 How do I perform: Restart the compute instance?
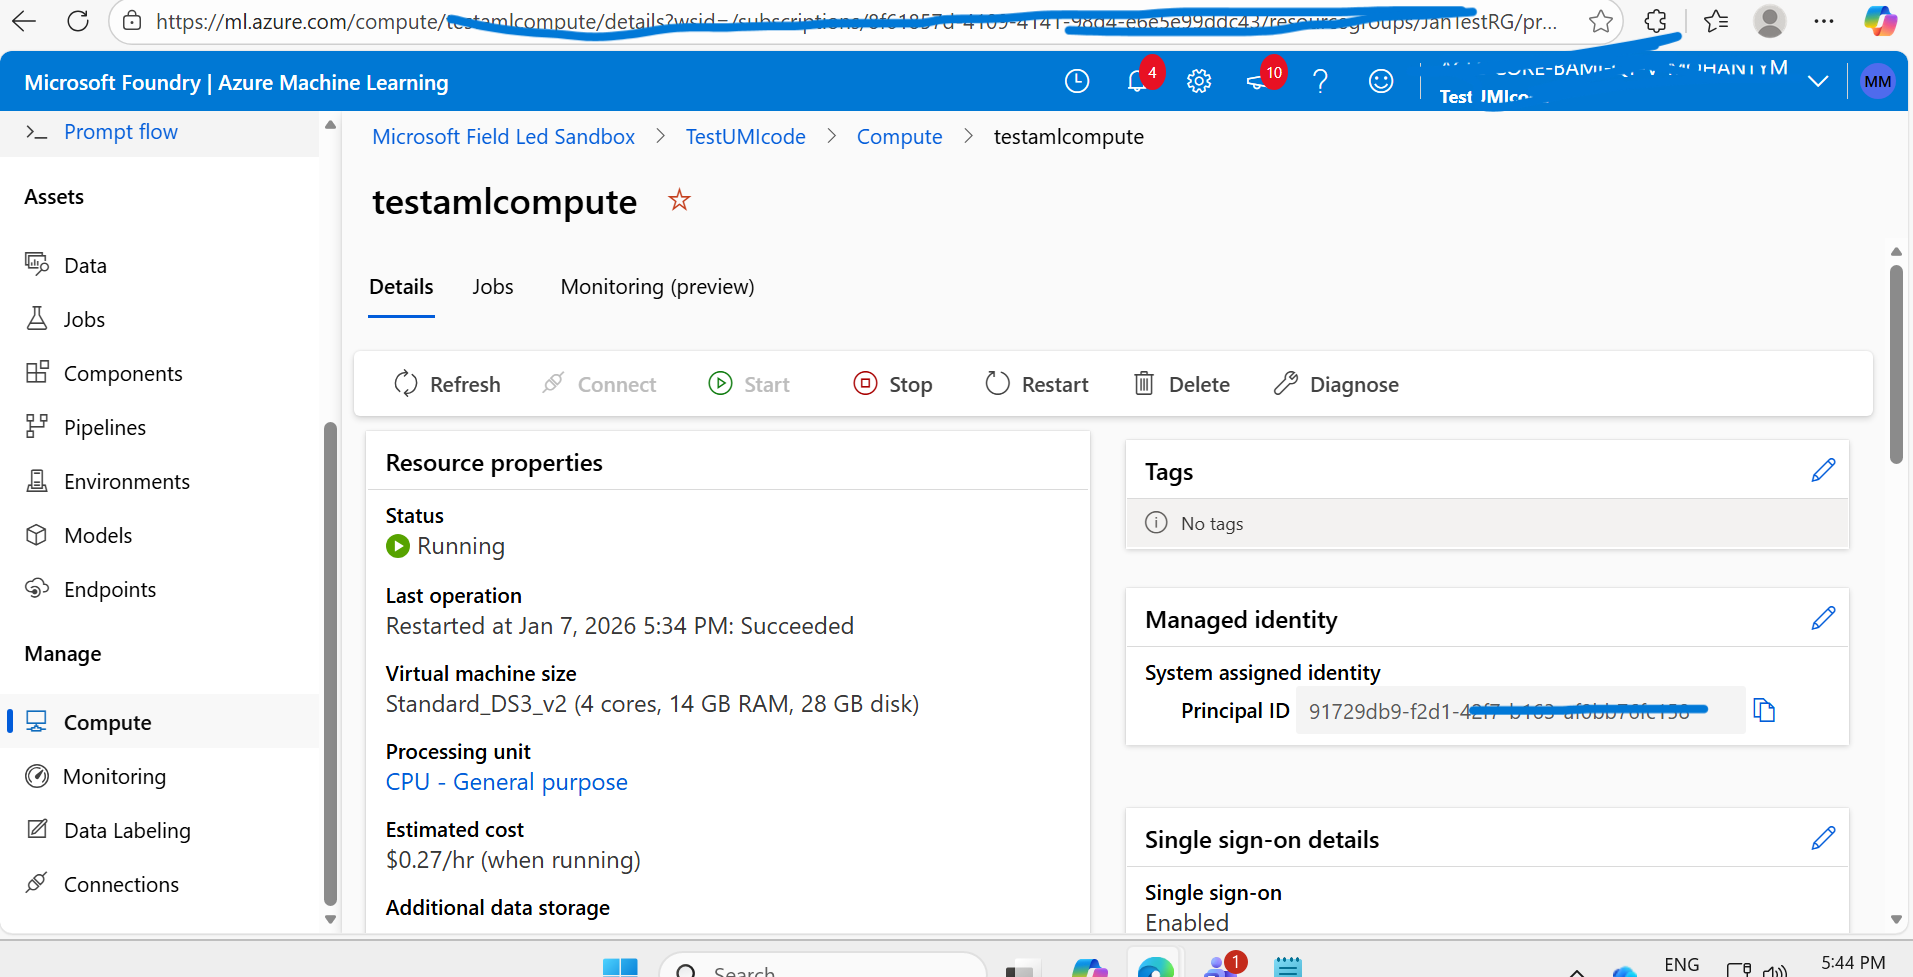(1037, 384)
